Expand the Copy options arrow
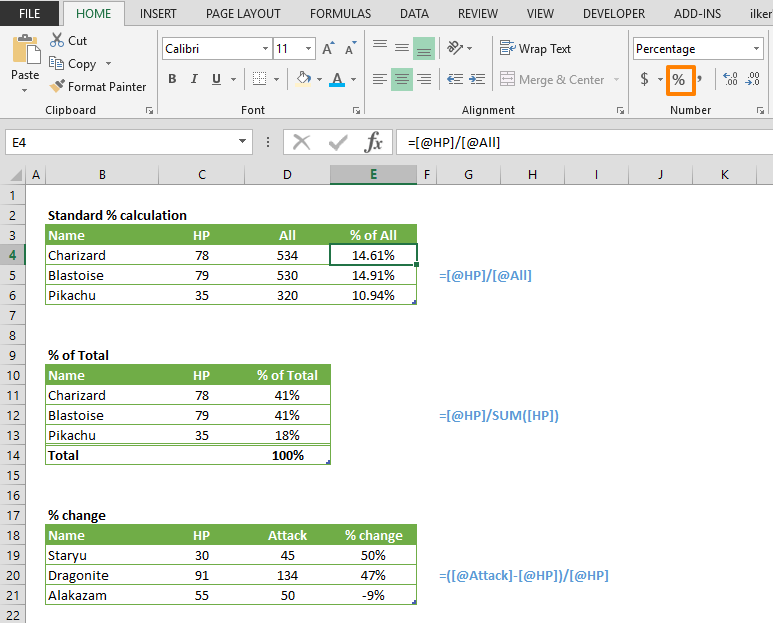773x623 pixels. click(x=108, y=64)
